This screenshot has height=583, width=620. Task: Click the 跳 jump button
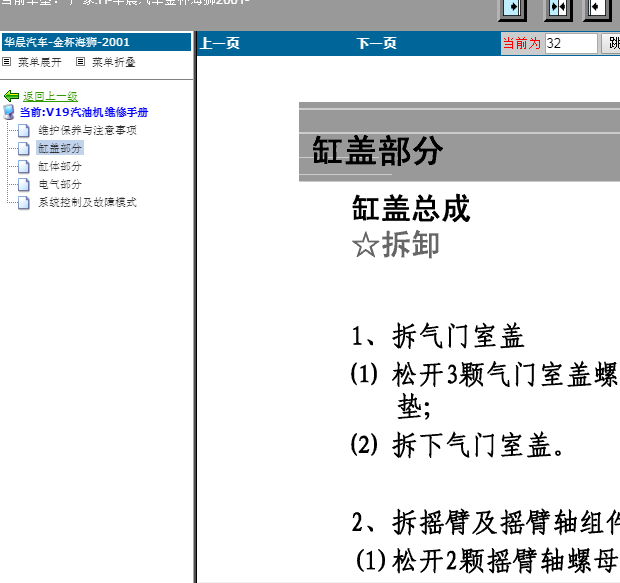pos(611,43)
